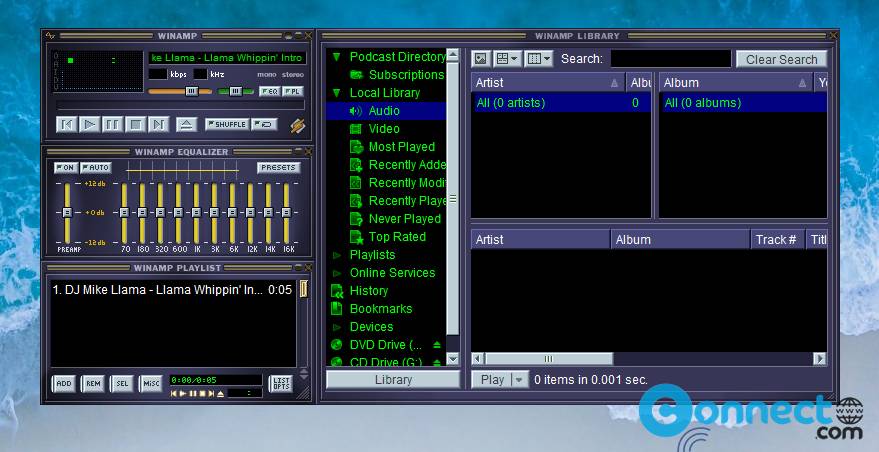Viewport: 879px width, 452px height.
Task: Click the playlist vertical scrollbar handle
Action: point(303,289)
